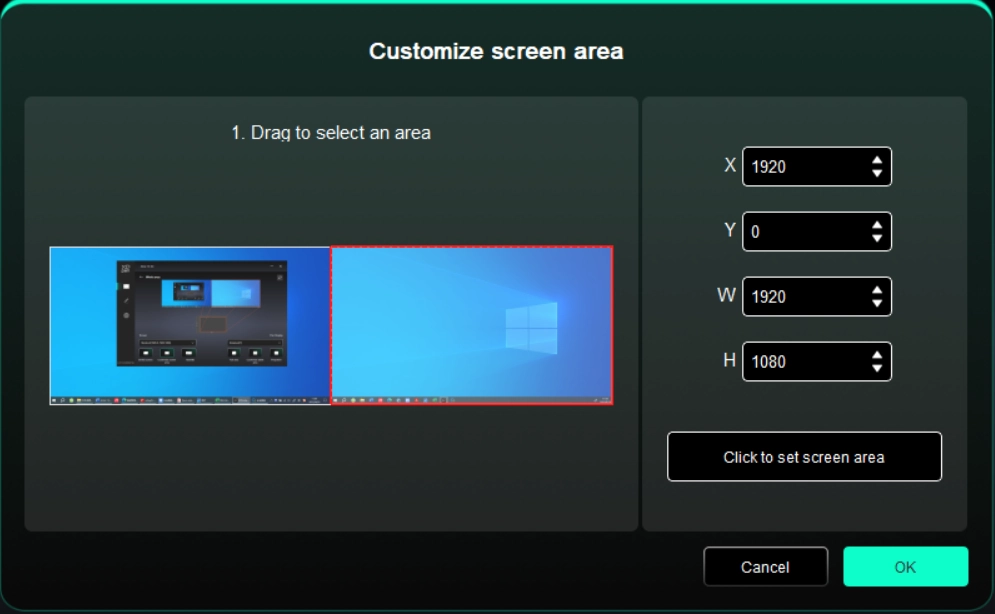Raise the W width using up arrow

coord(877,290)
